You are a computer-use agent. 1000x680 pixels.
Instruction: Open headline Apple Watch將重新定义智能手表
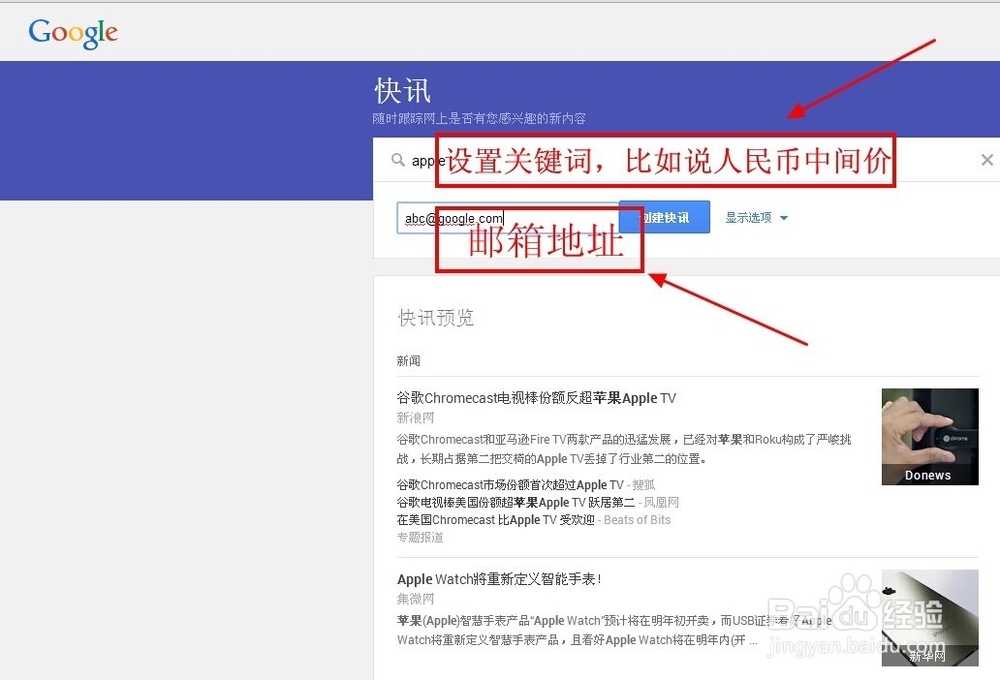coord(499,579)
